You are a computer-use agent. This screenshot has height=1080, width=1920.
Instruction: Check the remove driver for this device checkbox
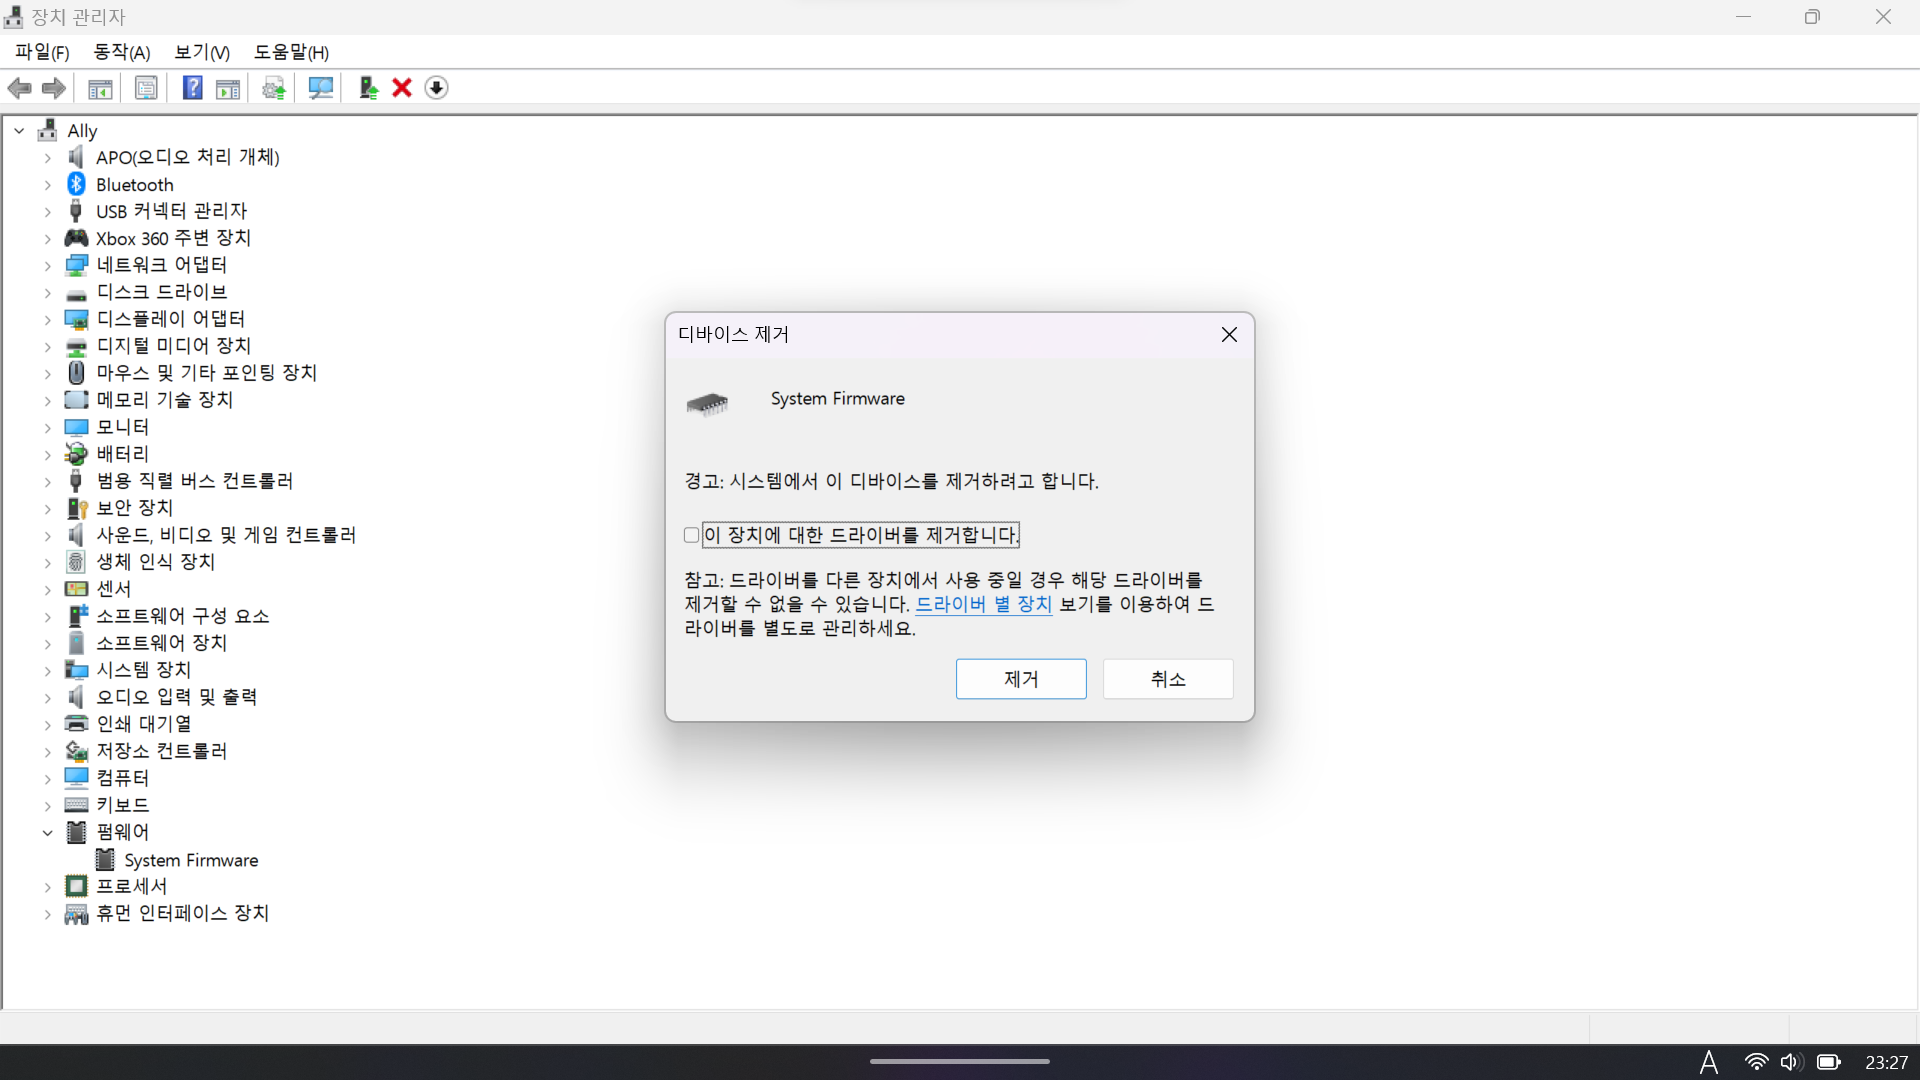pos(691,535)
